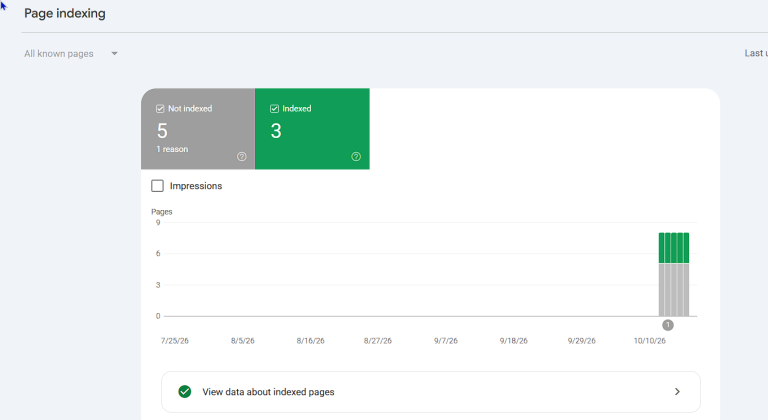The image size is (768, 420).
Task: Click the 9/29/26 date label
Action: click(581, 341)
